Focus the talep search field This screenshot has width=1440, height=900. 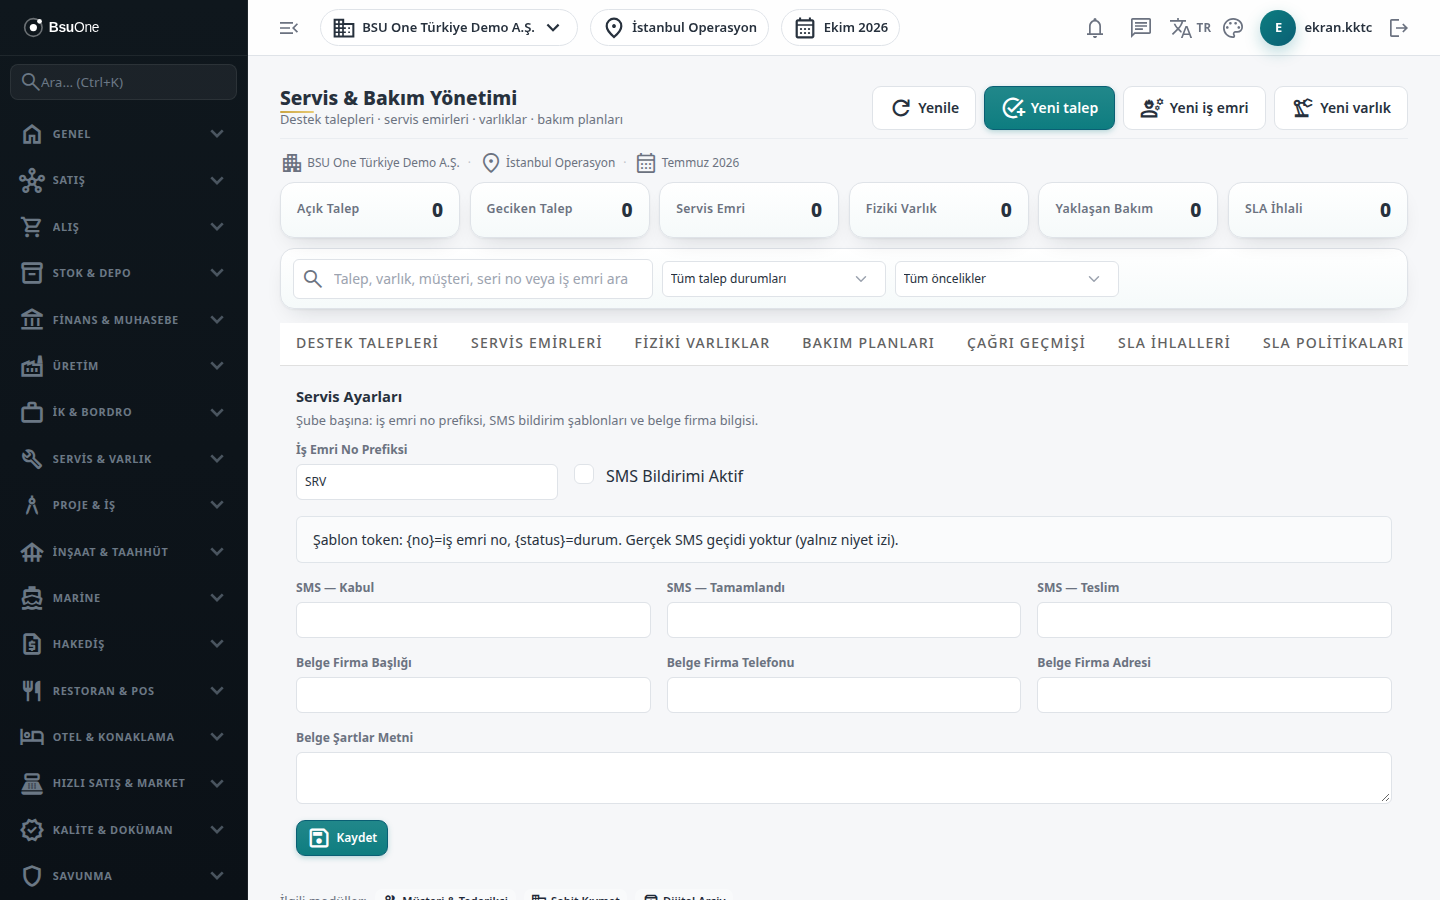[473, 279]
